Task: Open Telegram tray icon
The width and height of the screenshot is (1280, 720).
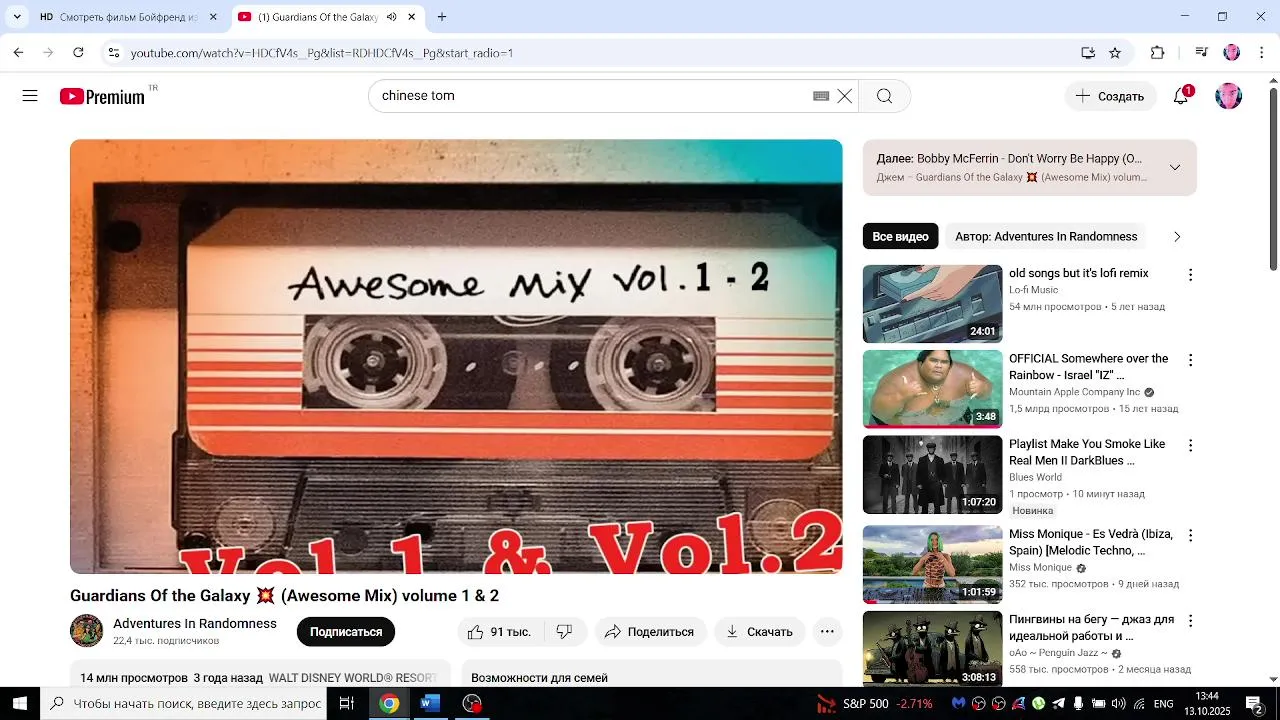Action: pyautogui.click(x=1058, y=704)
